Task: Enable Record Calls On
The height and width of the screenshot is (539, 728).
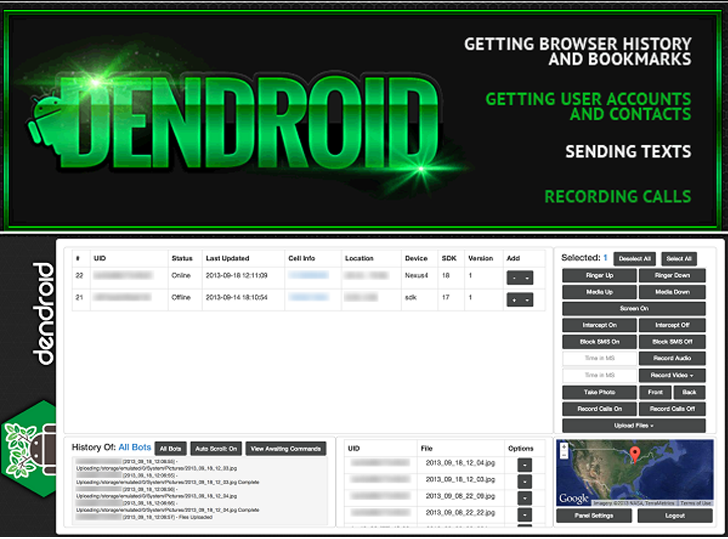Action: point(599,409)
